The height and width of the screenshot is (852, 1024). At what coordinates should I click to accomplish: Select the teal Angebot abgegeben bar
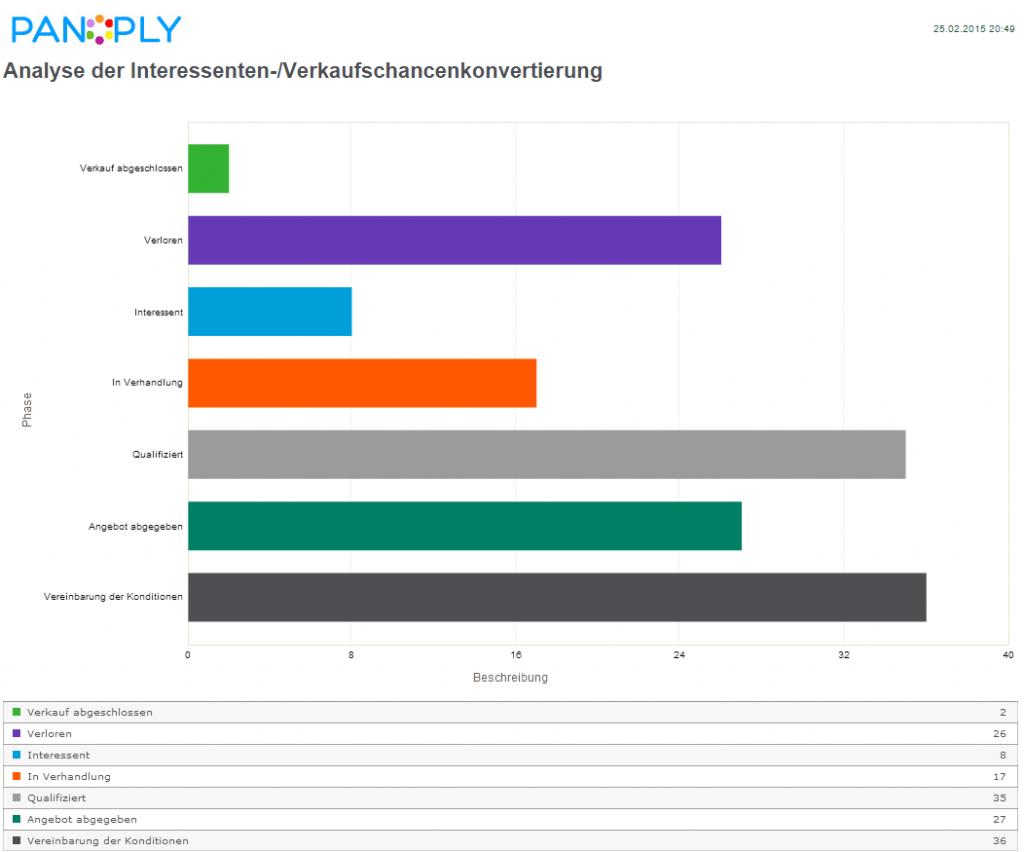pos(464,526)
